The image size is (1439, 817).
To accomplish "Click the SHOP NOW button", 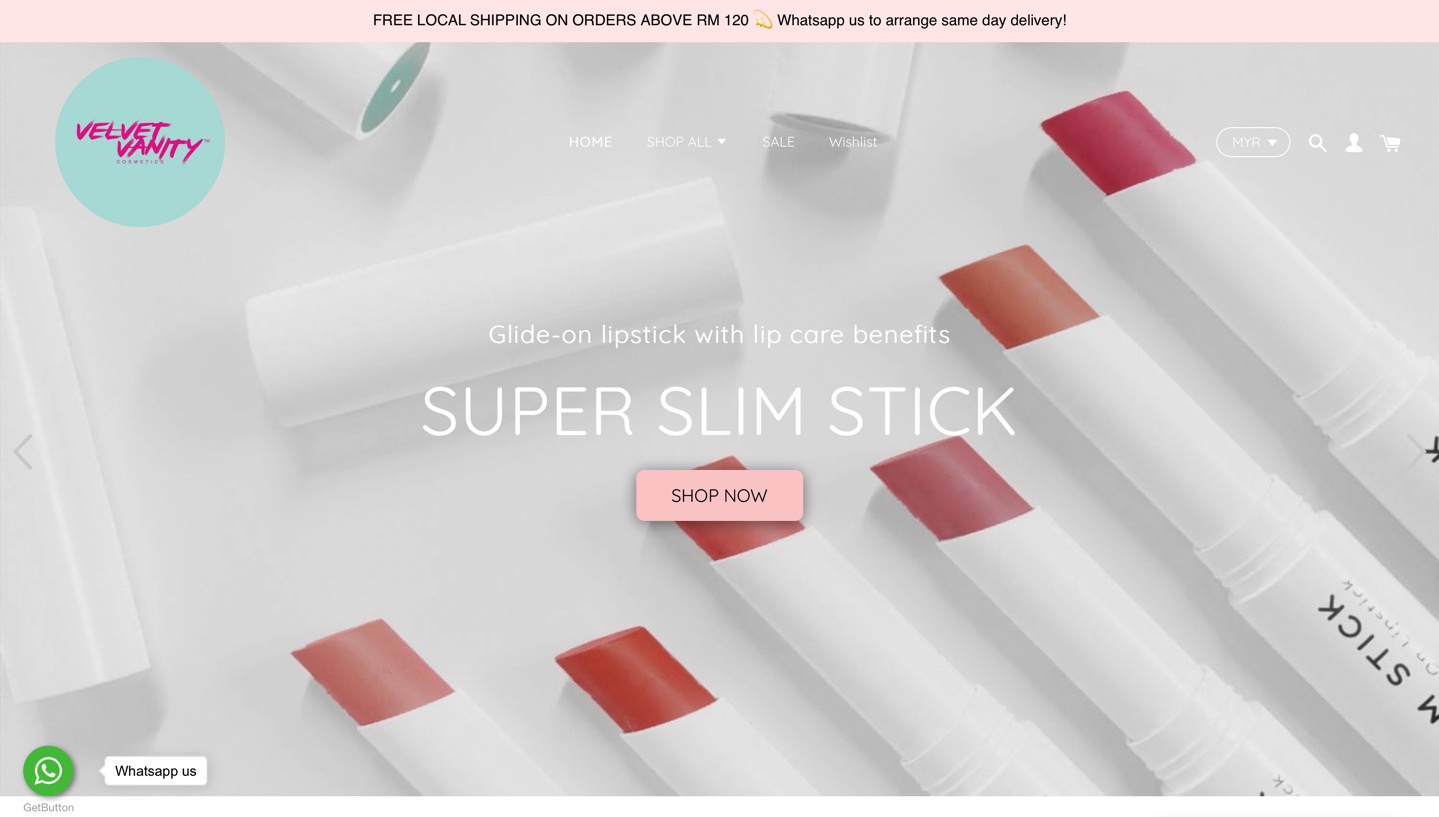I will [719, 495].
